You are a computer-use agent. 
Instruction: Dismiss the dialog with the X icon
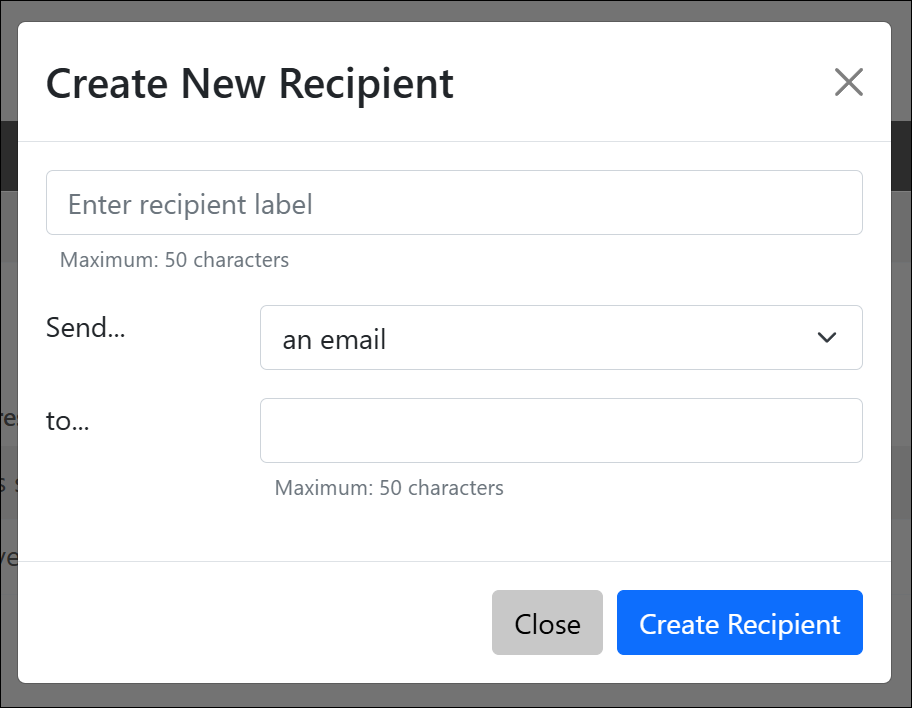pyautogui.click(x=848, y=82)
